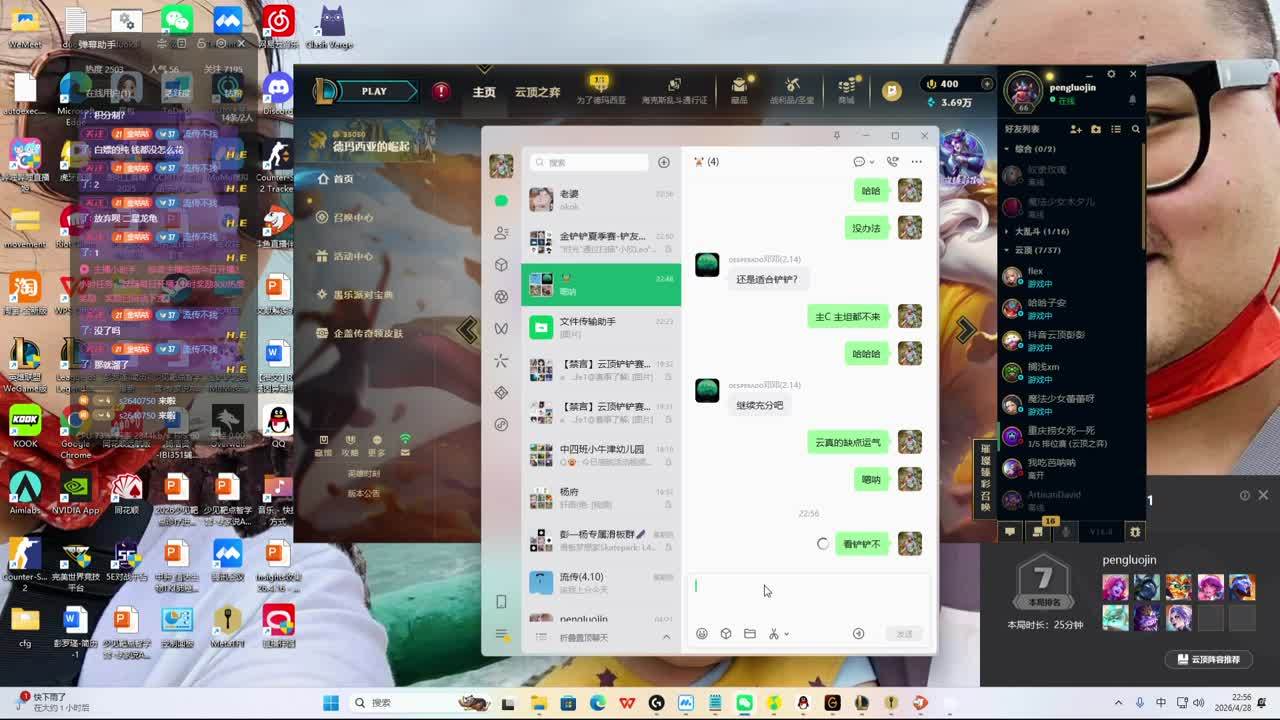The height and width of the screenshot is (720, 1280).
Task: Click the send file folder icon
Action: pyautogui.click(x=750, y=634)
